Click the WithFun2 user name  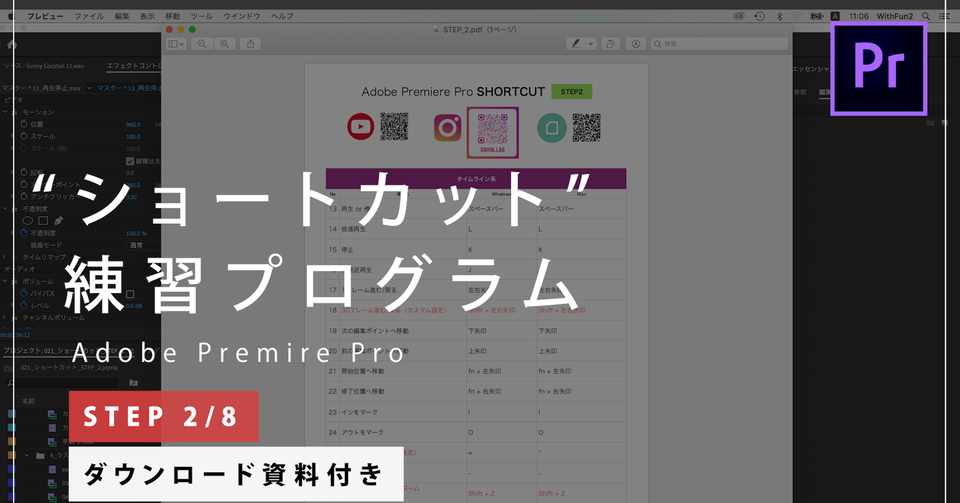(x=894, y=17)
